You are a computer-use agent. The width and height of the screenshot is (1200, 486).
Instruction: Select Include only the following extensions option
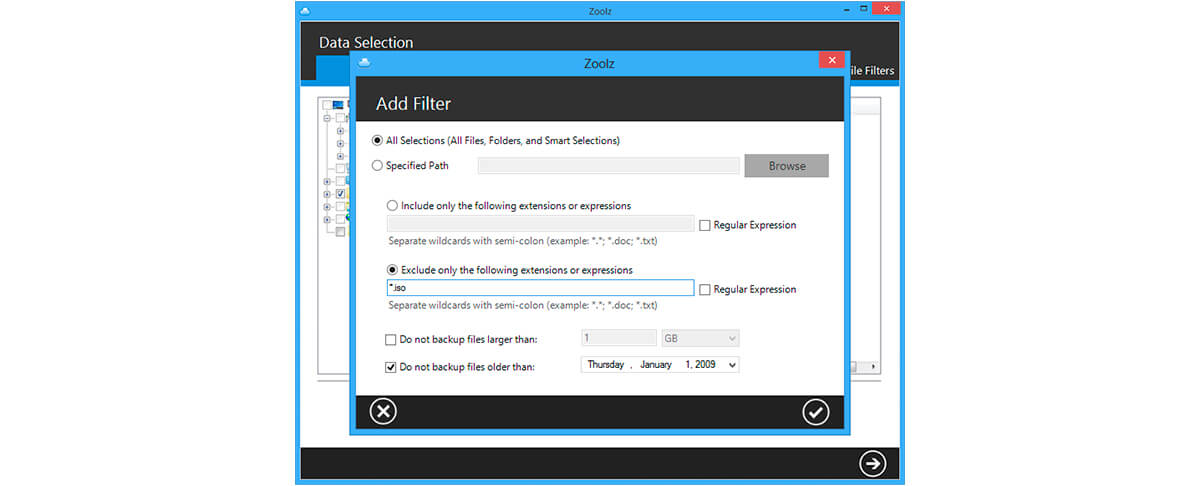pyautogui.click(x=392, y=206)
